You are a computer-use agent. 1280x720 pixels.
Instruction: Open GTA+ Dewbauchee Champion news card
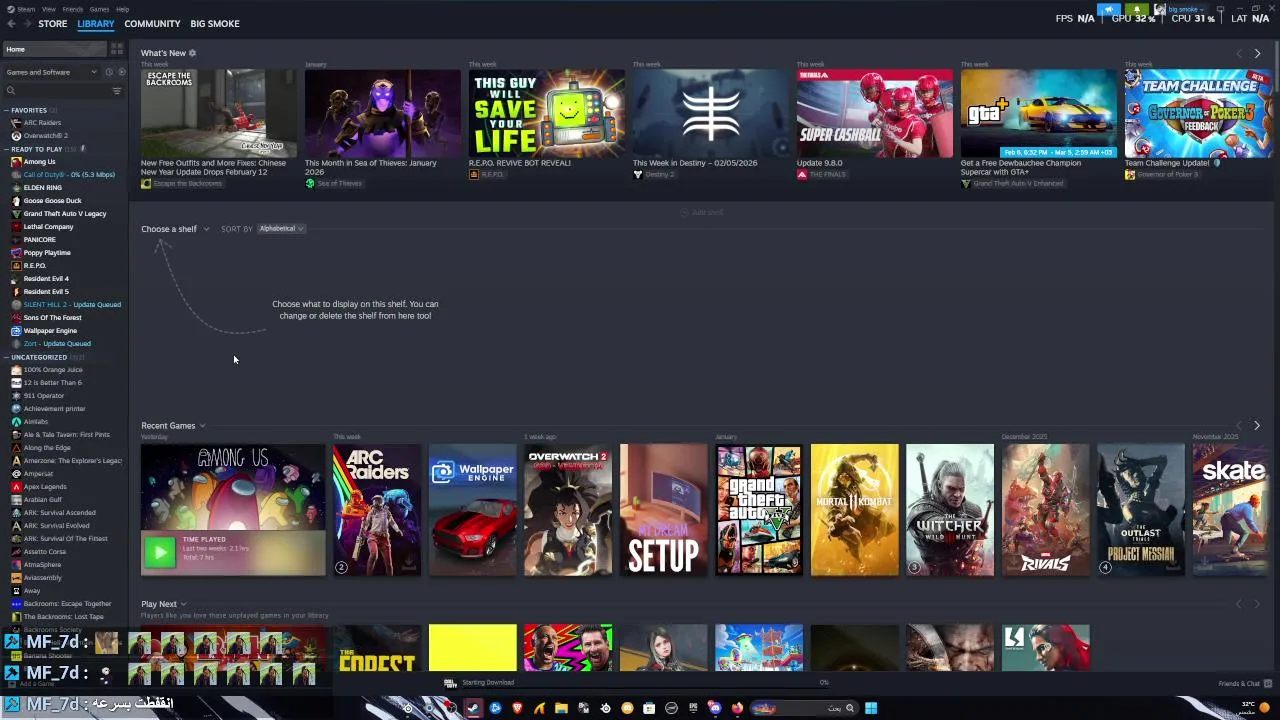pos(1039,113)
